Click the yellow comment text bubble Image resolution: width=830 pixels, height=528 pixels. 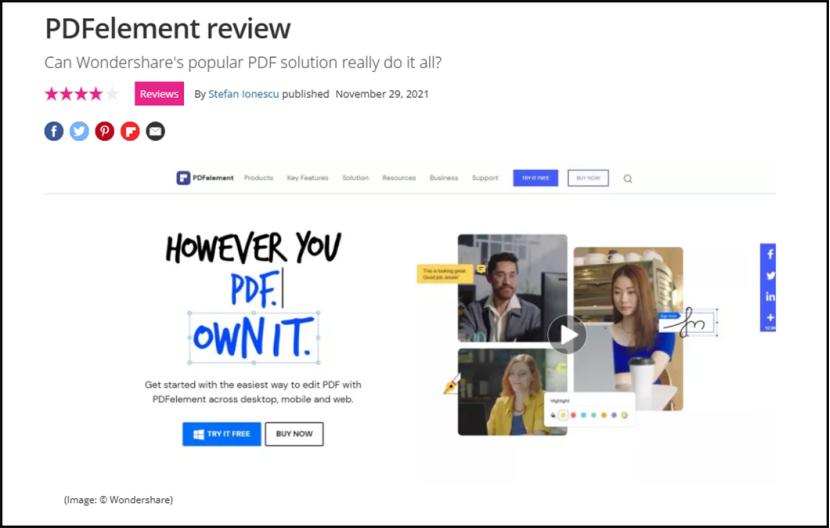[445, 274]
